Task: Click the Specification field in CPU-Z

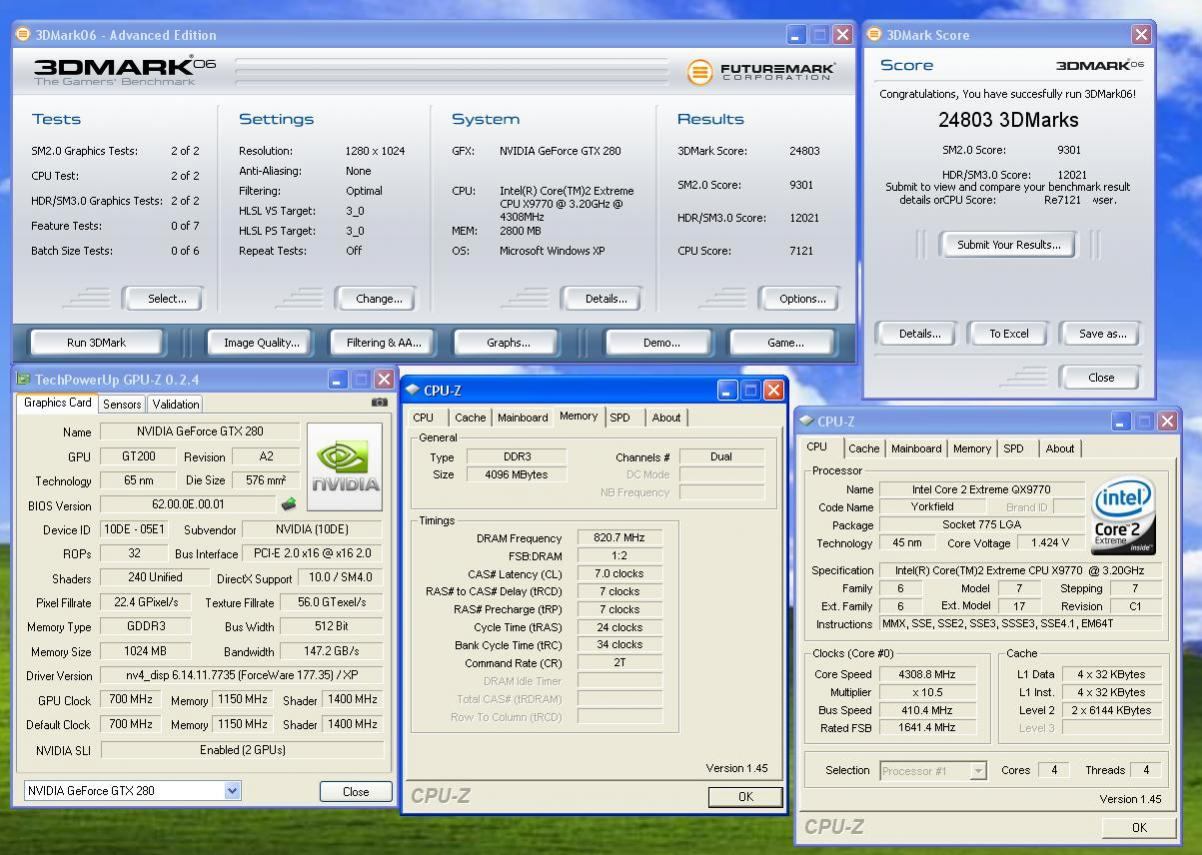Action: 1020,570
